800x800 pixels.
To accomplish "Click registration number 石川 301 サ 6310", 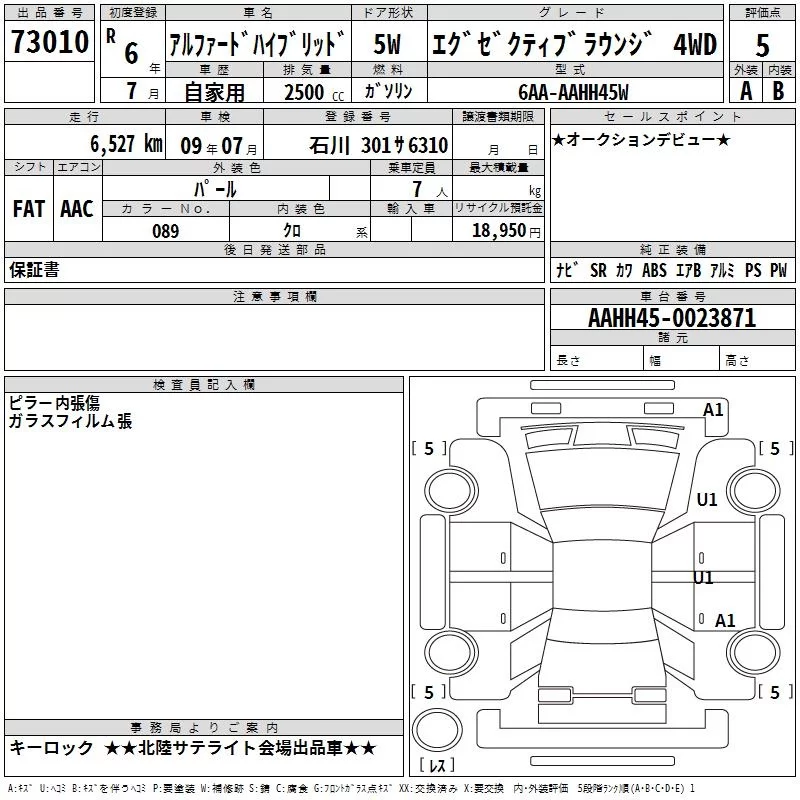I will tap(378, 145).
